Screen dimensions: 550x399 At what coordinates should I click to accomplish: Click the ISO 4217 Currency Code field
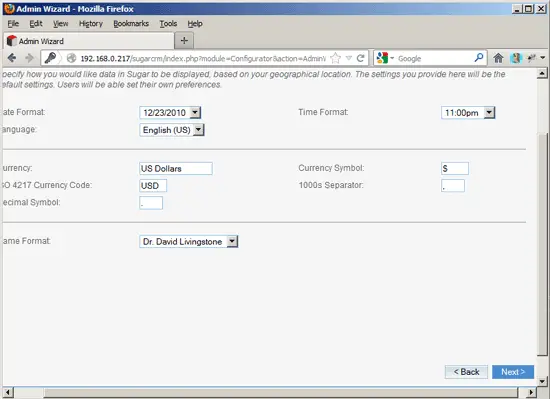click(x=153, y=185)
